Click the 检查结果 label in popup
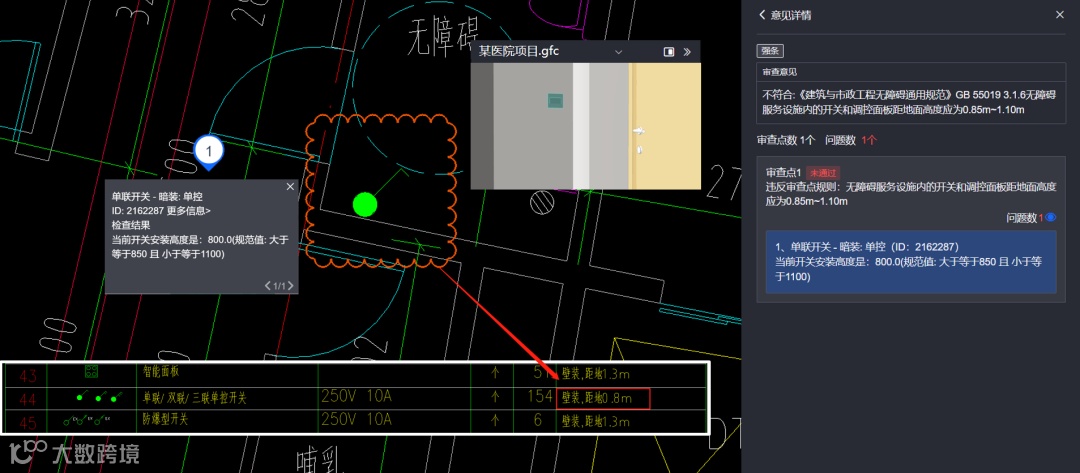 pos(131,224)
